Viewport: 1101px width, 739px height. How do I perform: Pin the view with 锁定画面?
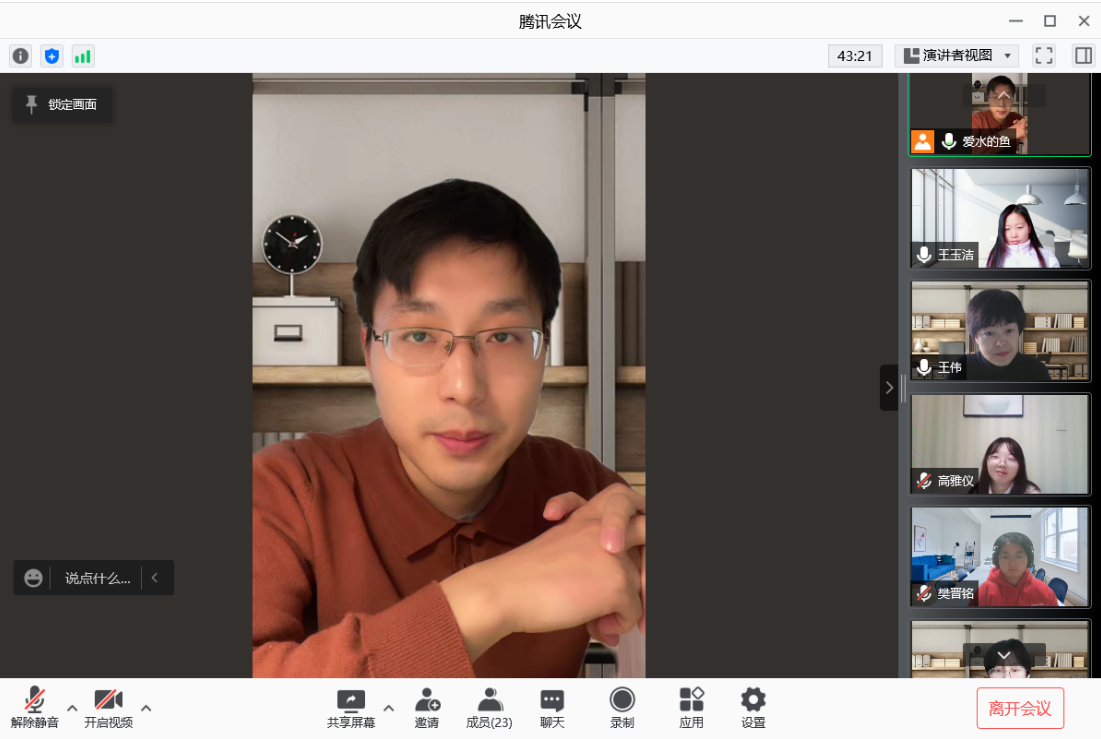pos(62,104)
